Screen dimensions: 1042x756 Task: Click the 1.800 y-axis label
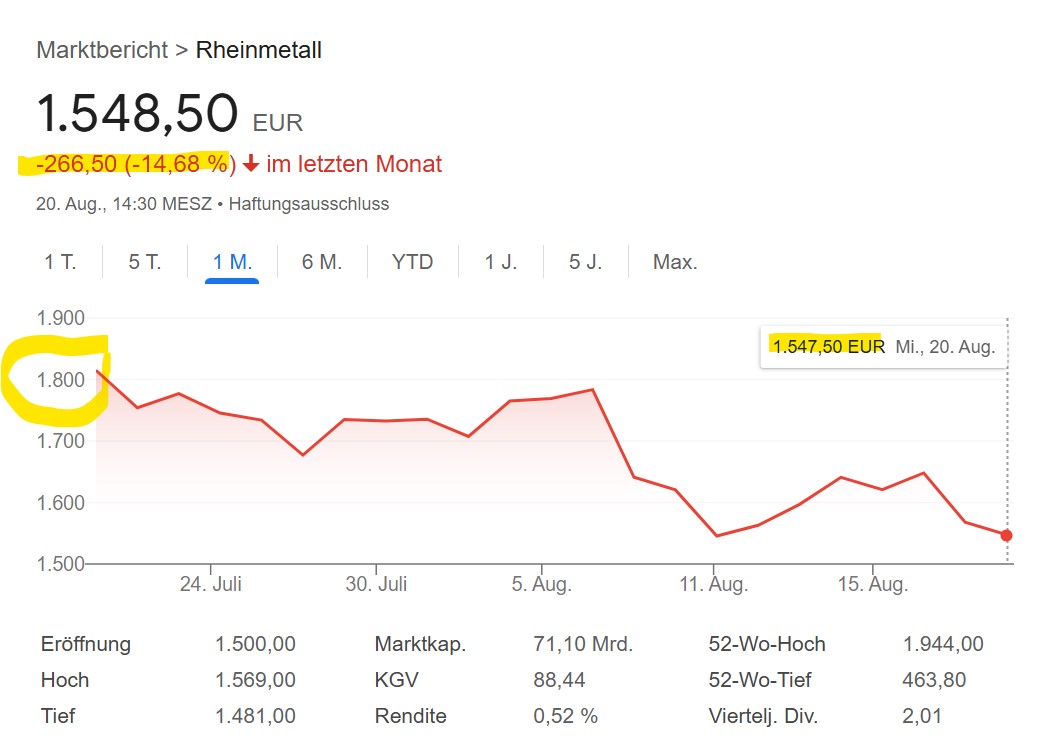tap(60, 379)
